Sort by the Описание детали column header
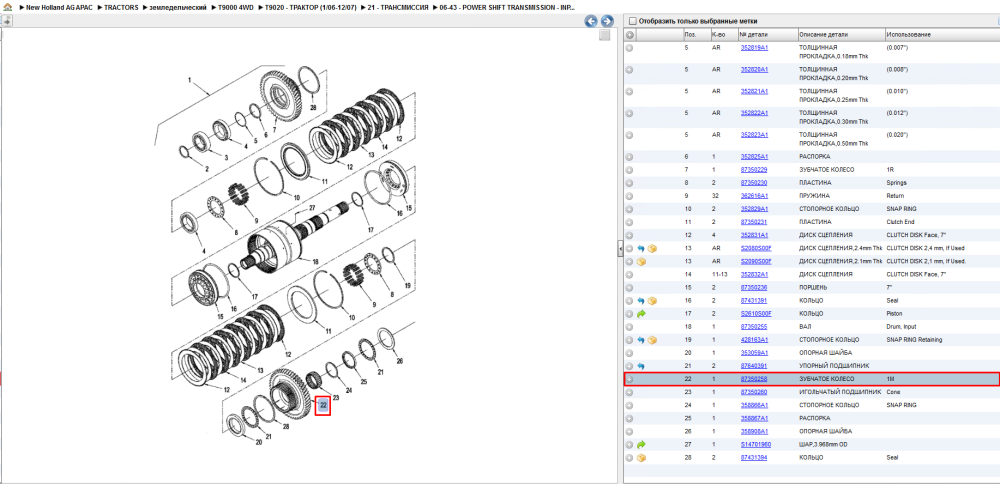 [x=841, y=34]
